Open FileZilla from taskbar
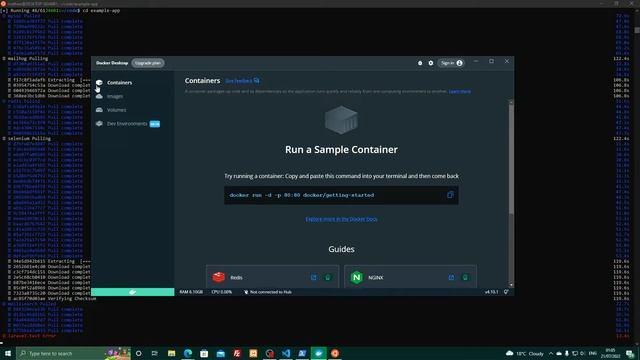Viewport: 640px width, 360px height. coord(237,353)
